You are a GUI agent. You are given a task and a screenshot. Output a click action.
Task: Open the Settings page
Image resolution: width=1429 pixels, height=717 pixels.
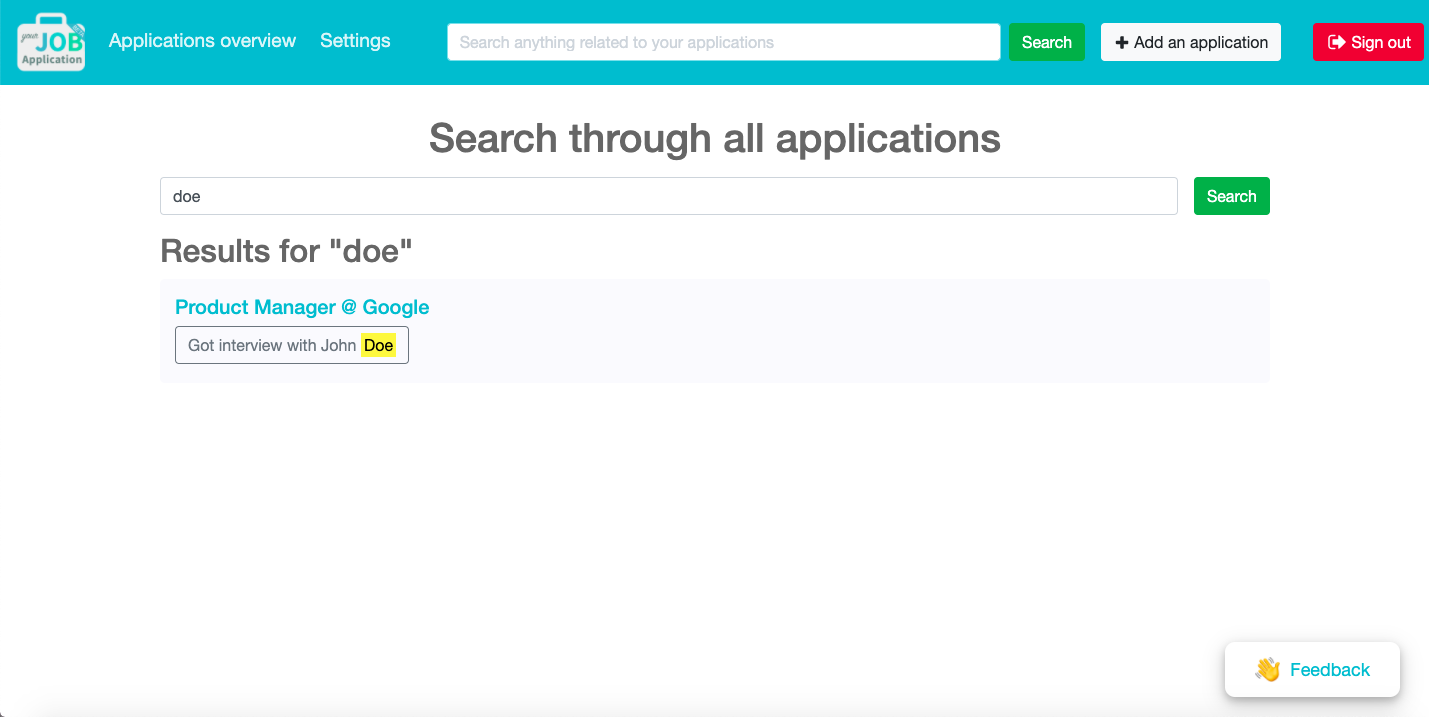click(x=355, y=40)
